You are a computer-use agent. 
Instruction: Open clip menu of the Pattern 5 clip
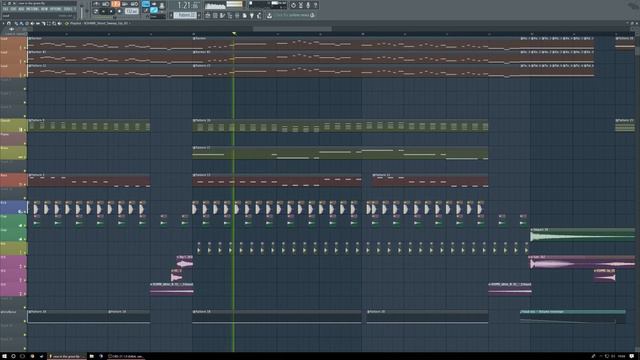pyautogui.click(x=30, y=120)
